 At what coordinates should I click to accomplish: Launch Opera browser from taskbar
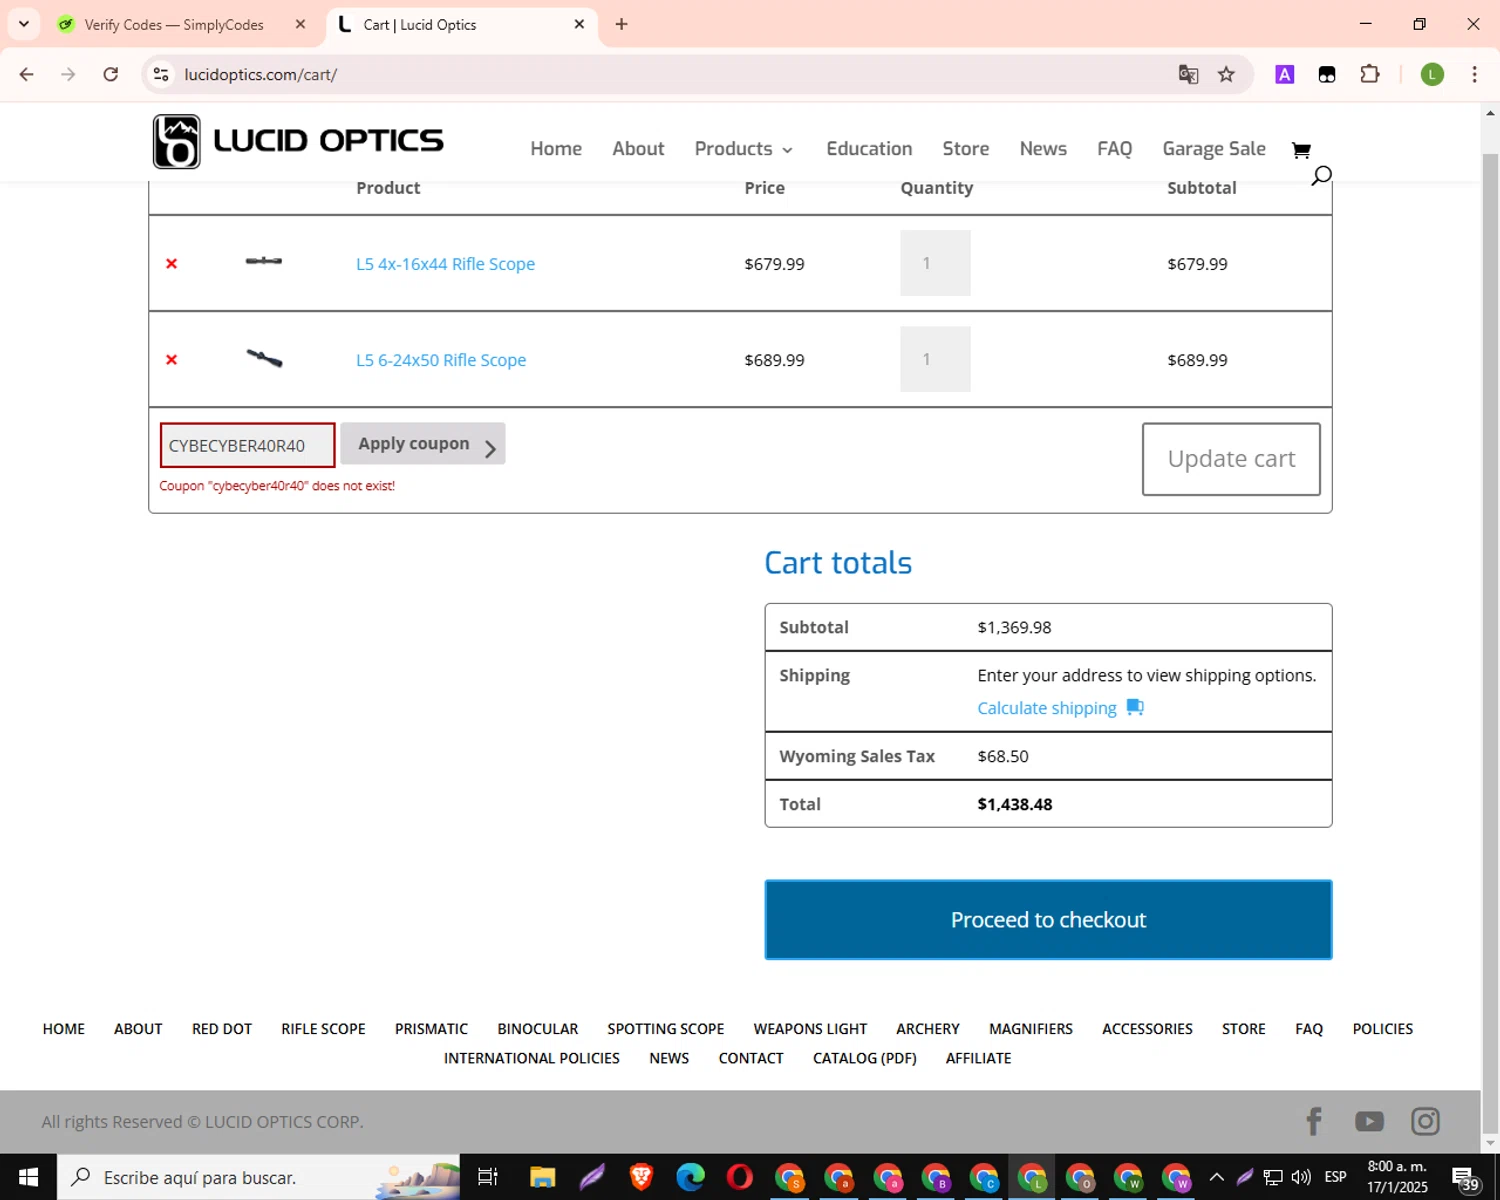(x=740, y=1177)
